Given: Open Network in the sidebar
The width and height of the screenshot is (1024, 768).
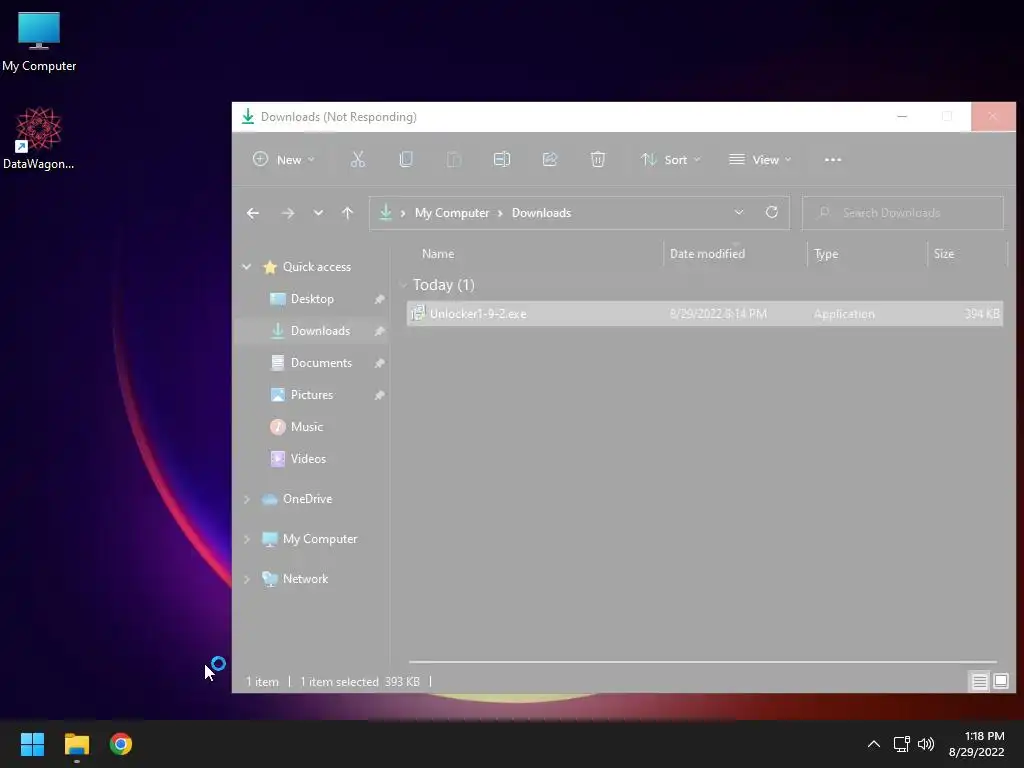Looking at the screenshot, I should [305, 579].
